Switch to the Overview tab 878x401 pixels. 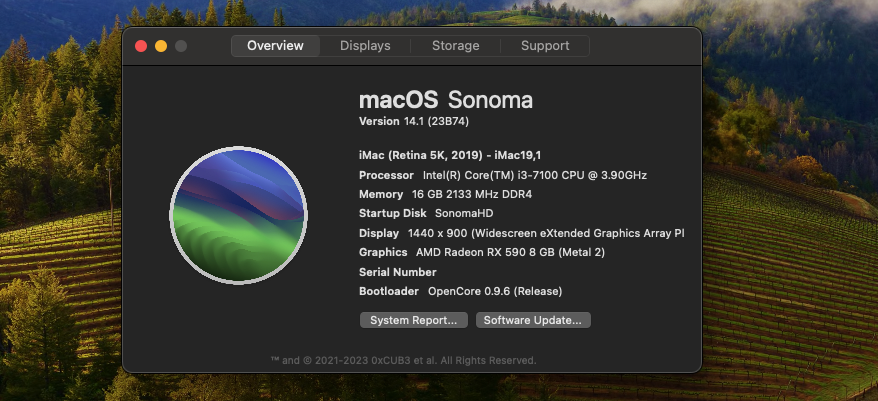tap(276, 46)
